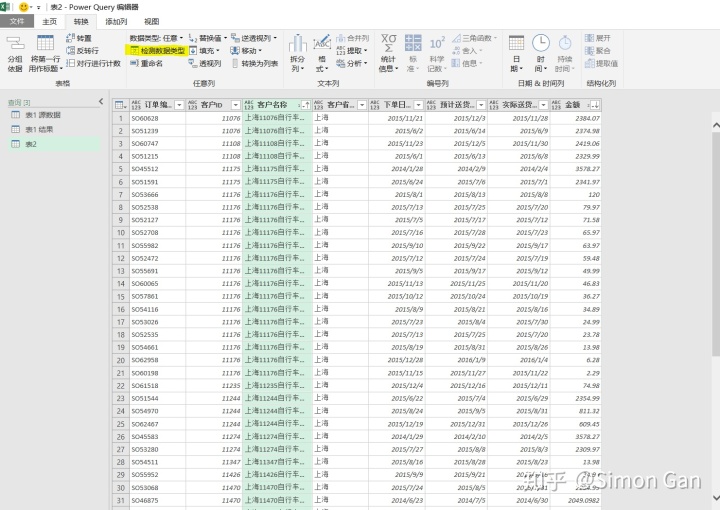Open the 文件 (File) tab
Screen dimensions: 720x510
tap(17, 22)
